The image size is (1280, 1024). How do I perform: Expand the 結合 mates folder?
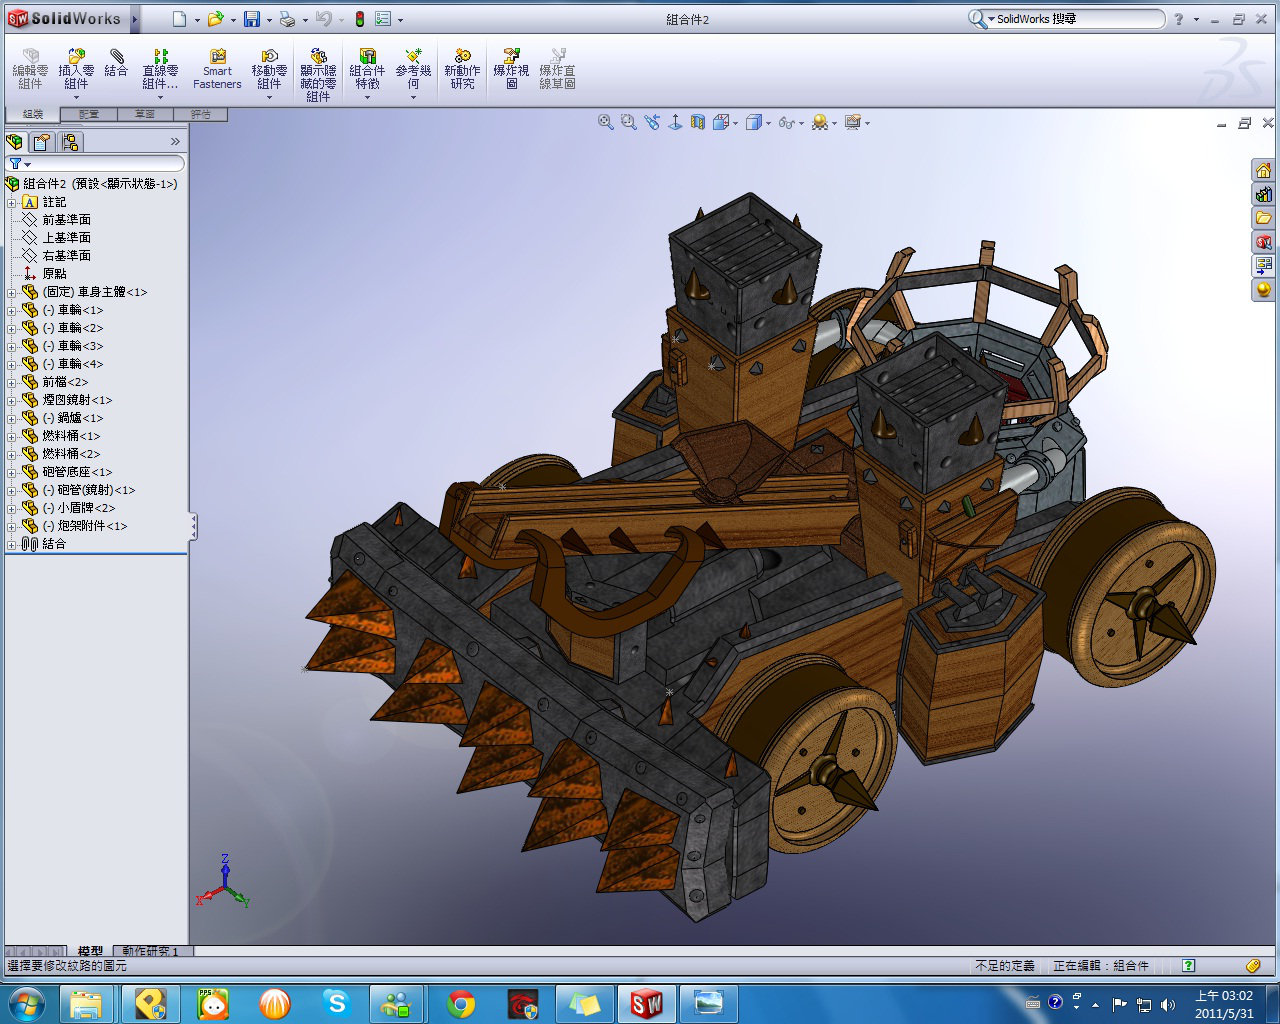(x=12, y=544)
